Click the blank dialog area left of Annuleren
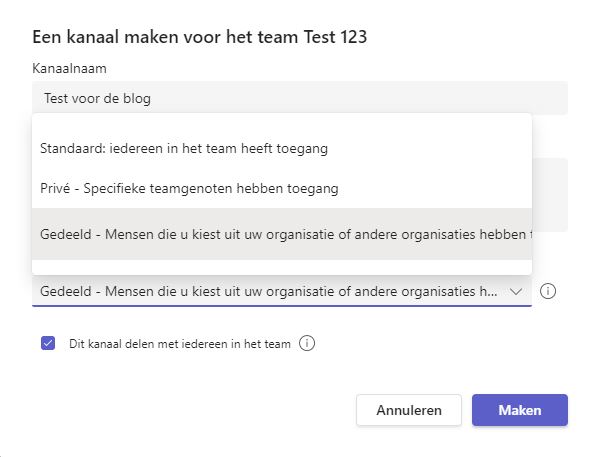 point(190,410)
